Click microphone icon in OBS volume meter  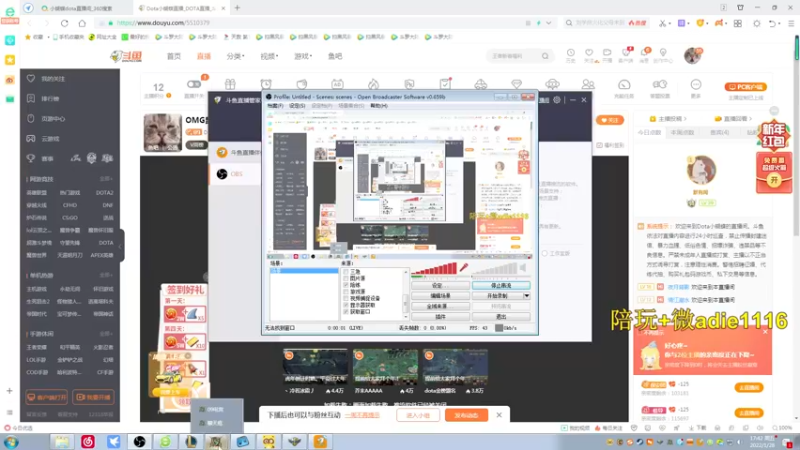464,267
